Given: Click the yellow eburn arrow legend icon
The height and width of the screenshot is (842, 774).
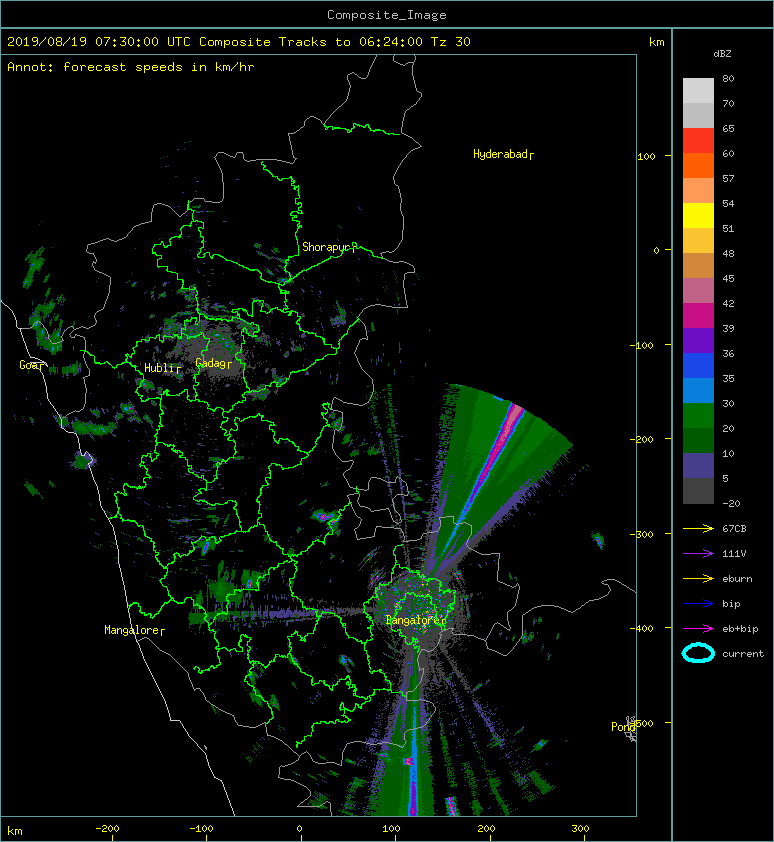Looking at the screenshot, I should 698,578.
